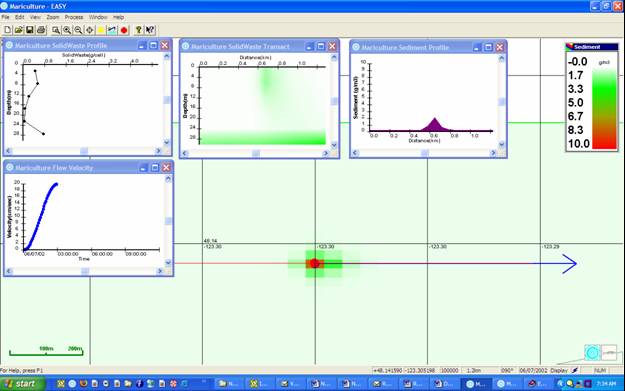This screenshot has width=625, height=391.
Task: Click the context help arrow-question icon
Action: coord(150,30)
